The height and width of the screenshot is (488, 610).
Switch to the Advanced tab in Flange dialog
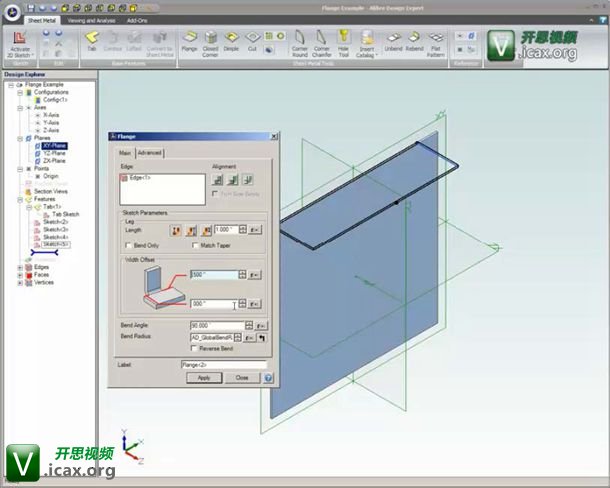pyautogui.click(x=150, y=153)
